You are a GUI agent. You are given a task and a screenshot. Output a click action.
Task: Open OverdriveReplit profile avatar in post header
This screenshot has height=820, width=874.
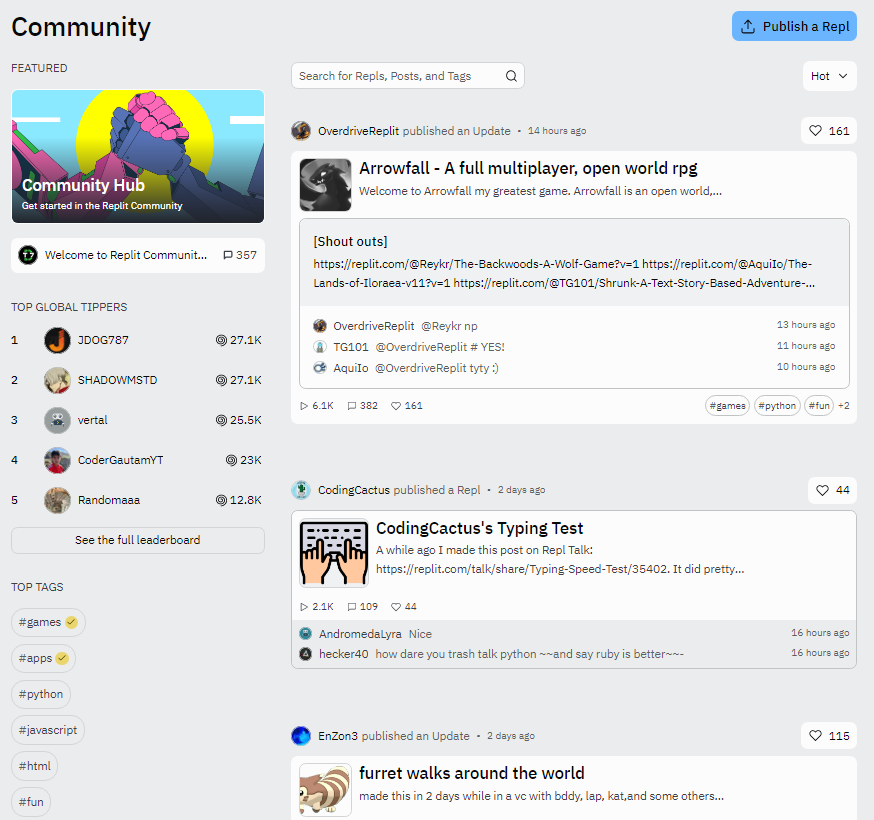click(301, 131)
